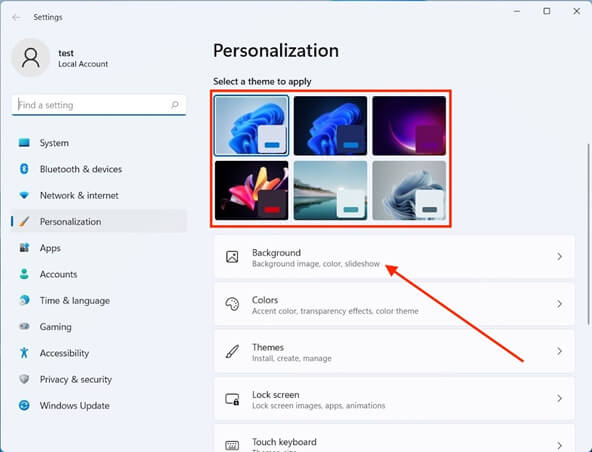
Task: Maximize the Settings window
Action: pos(546,11)
